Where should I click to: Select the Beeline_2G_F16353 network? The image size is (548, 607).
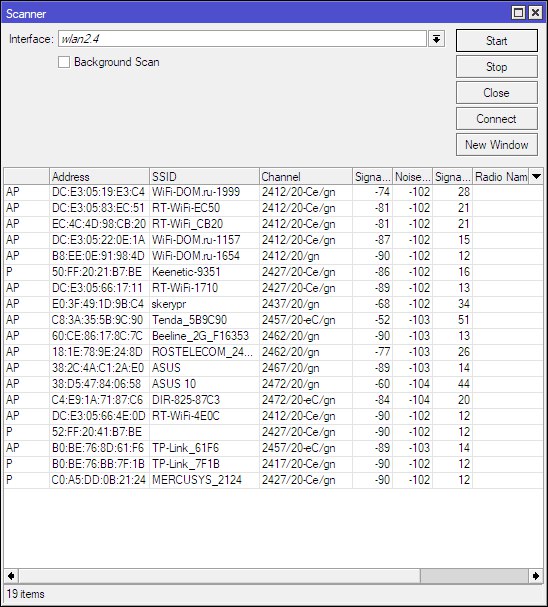(x=273, y=336)
